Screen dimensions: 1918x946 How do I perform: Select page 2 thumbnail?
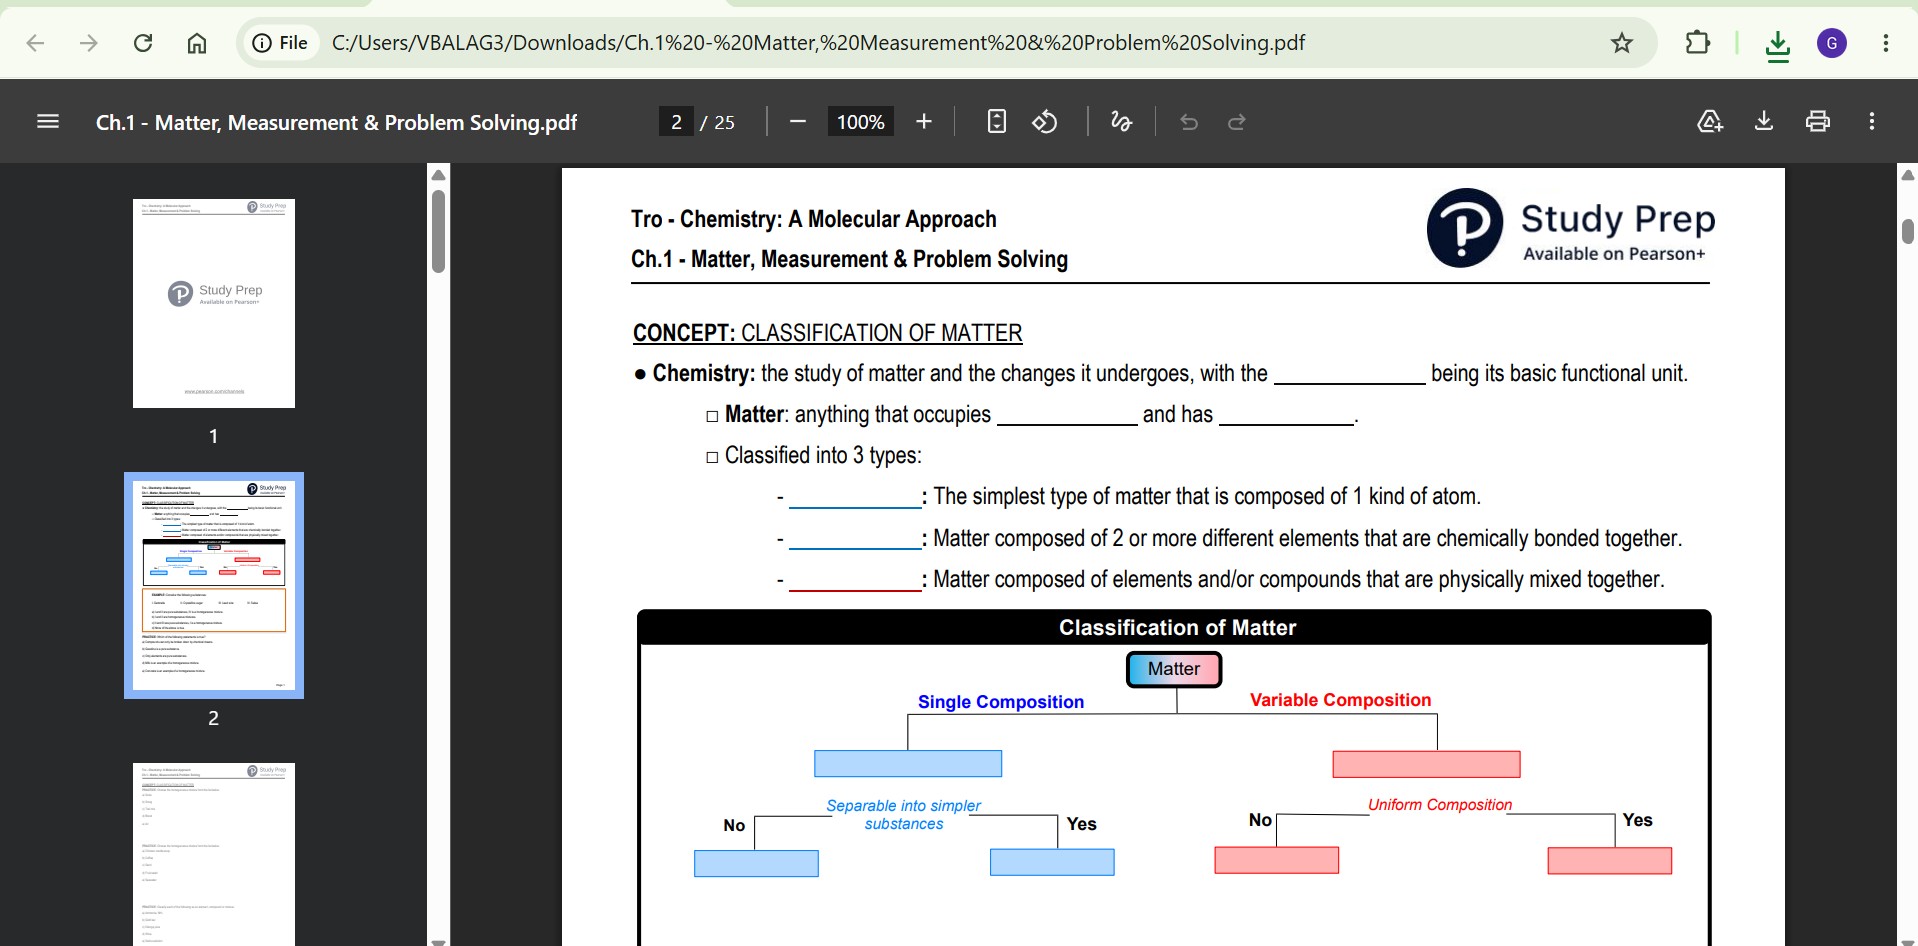pos(214,585)
